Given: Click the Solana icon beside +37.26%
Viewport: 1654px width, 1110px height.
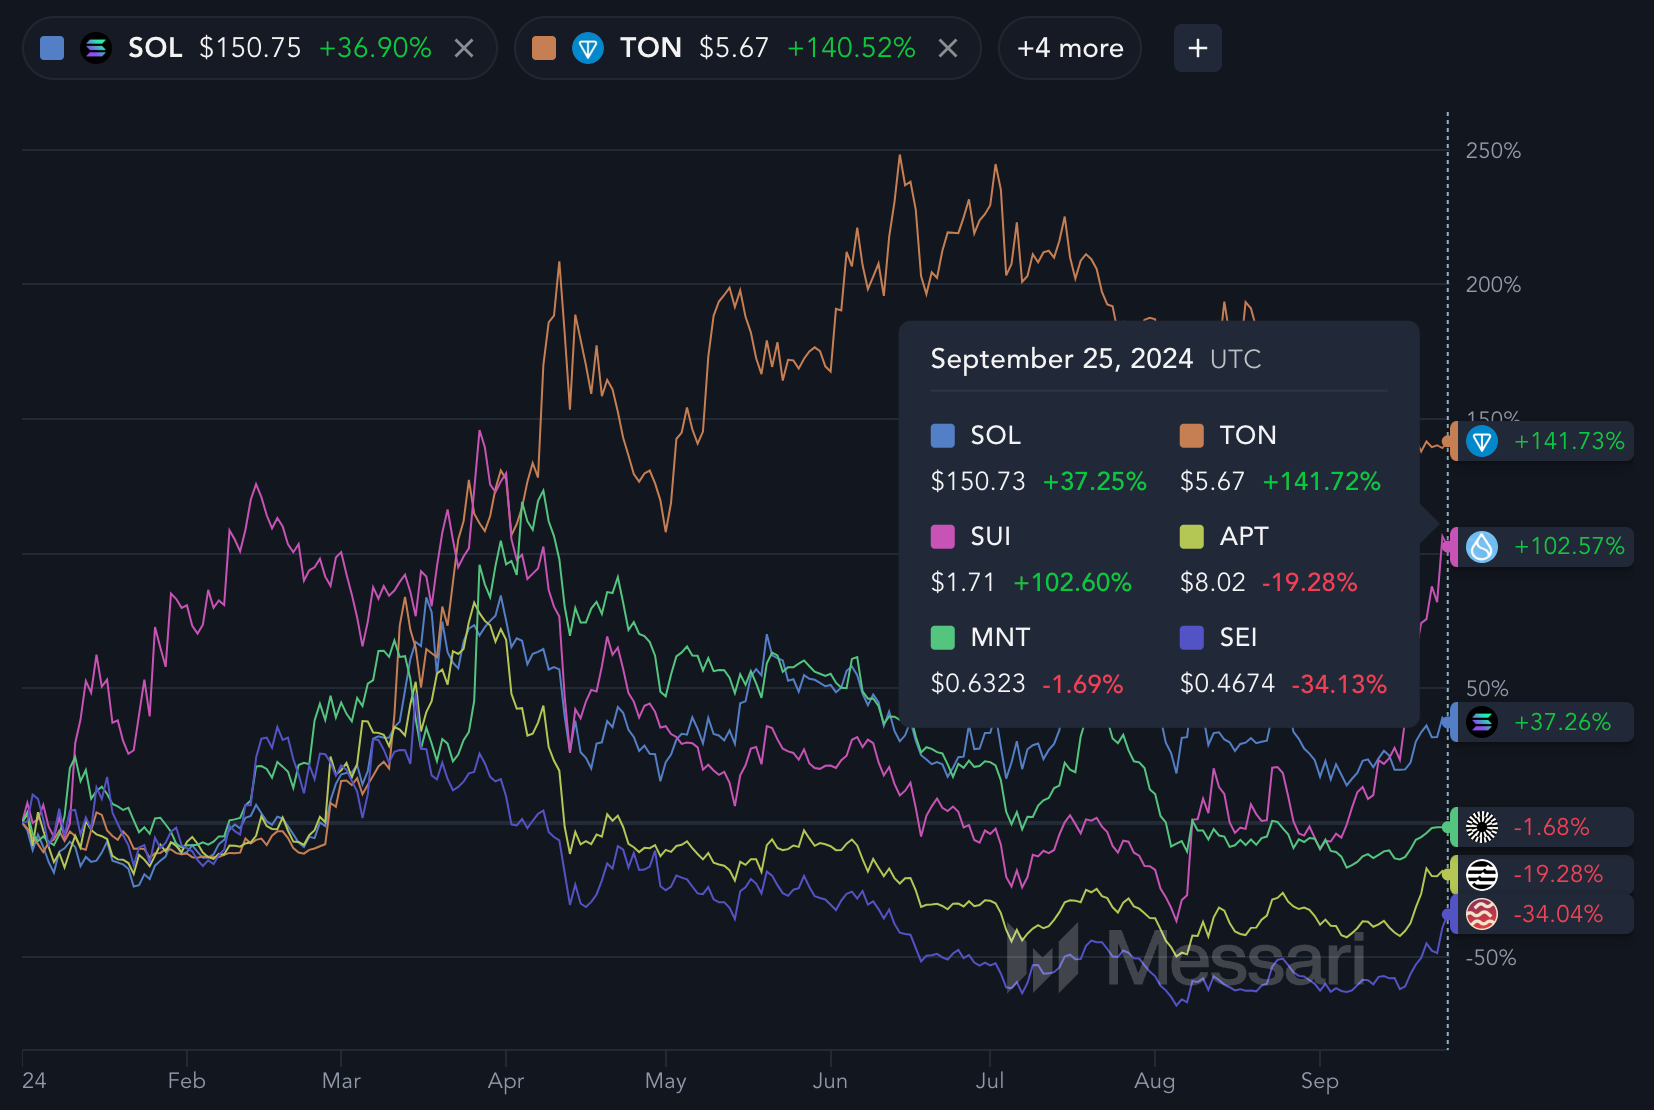Looking at the screenshot, I should (1482, 722).
